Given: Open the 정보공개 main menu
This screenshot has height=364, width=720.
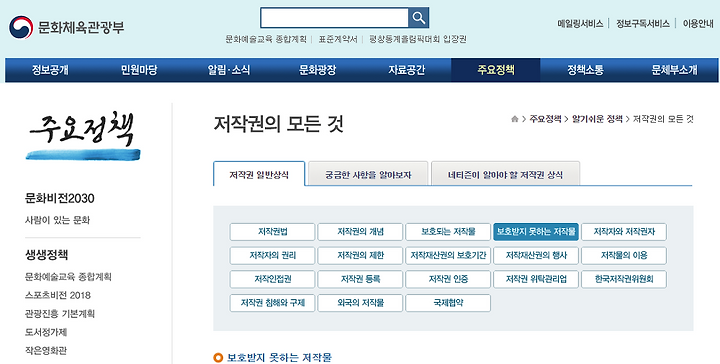Looking at the screenshot, I should point(50,70).
